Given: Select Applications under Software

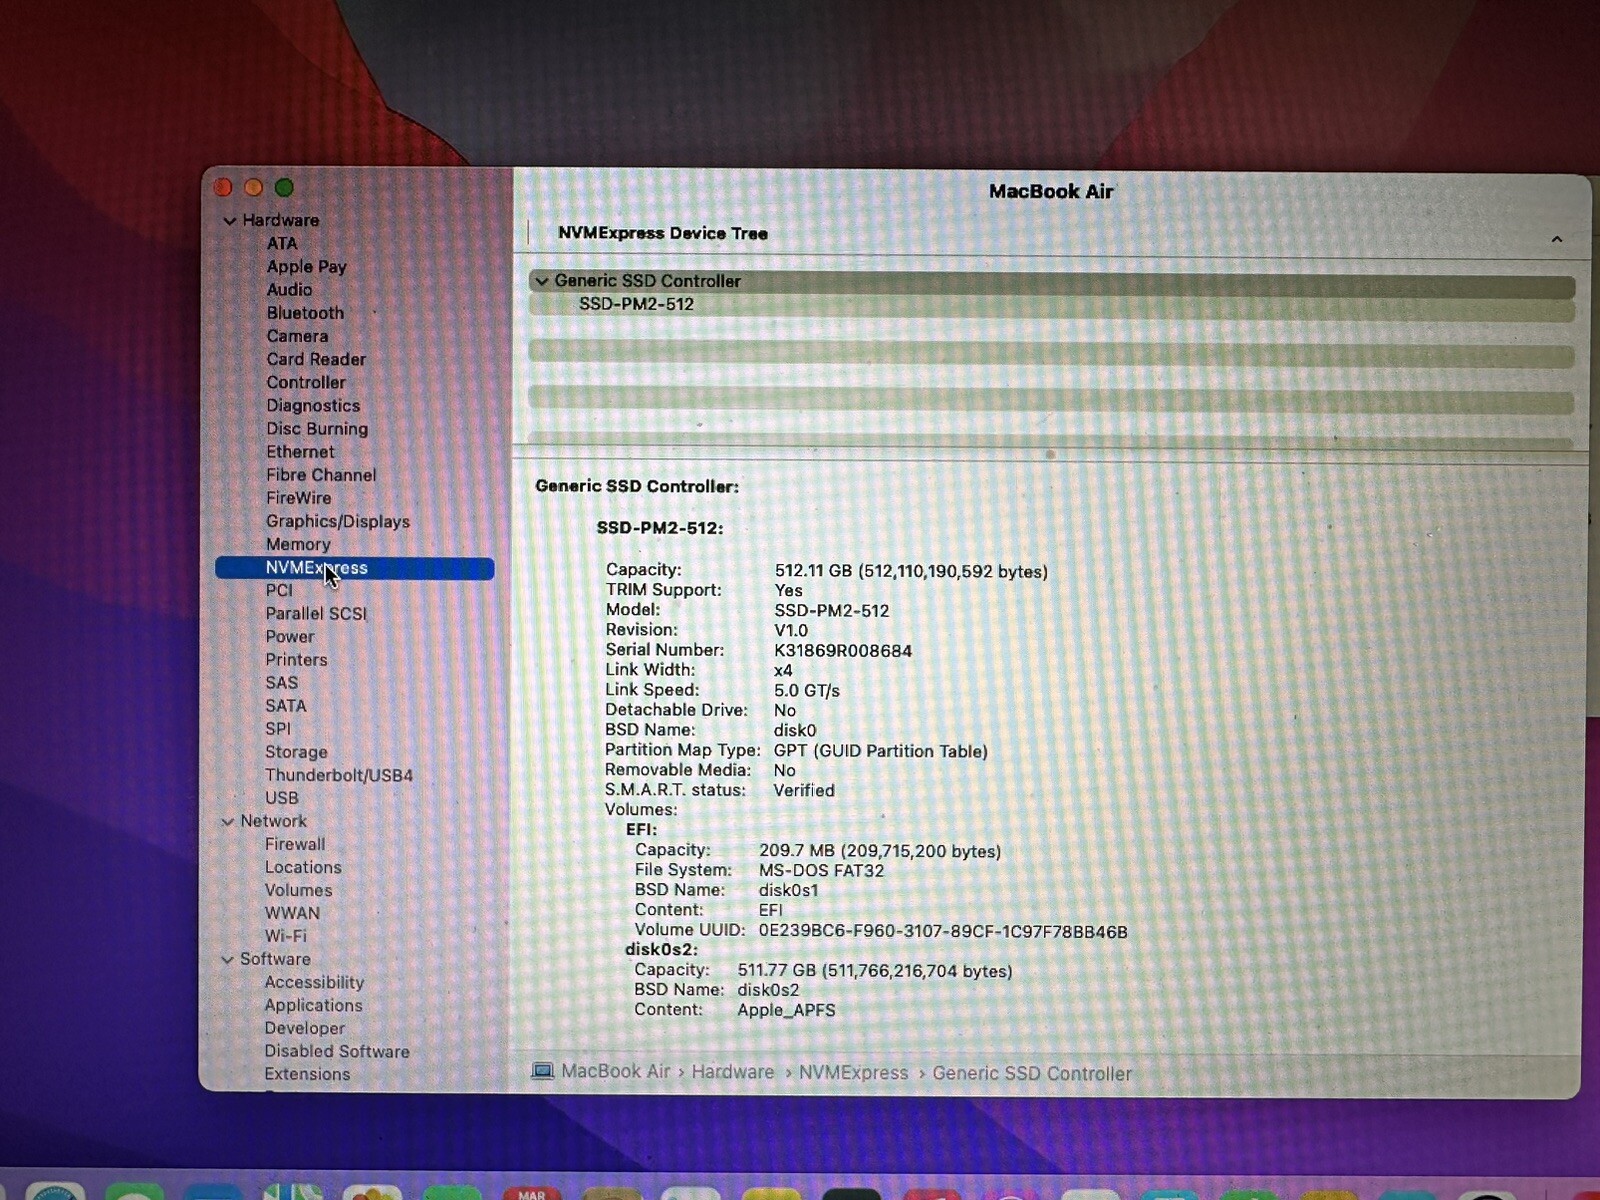Looking at the screenshot, I should (x=313, y=1006).
